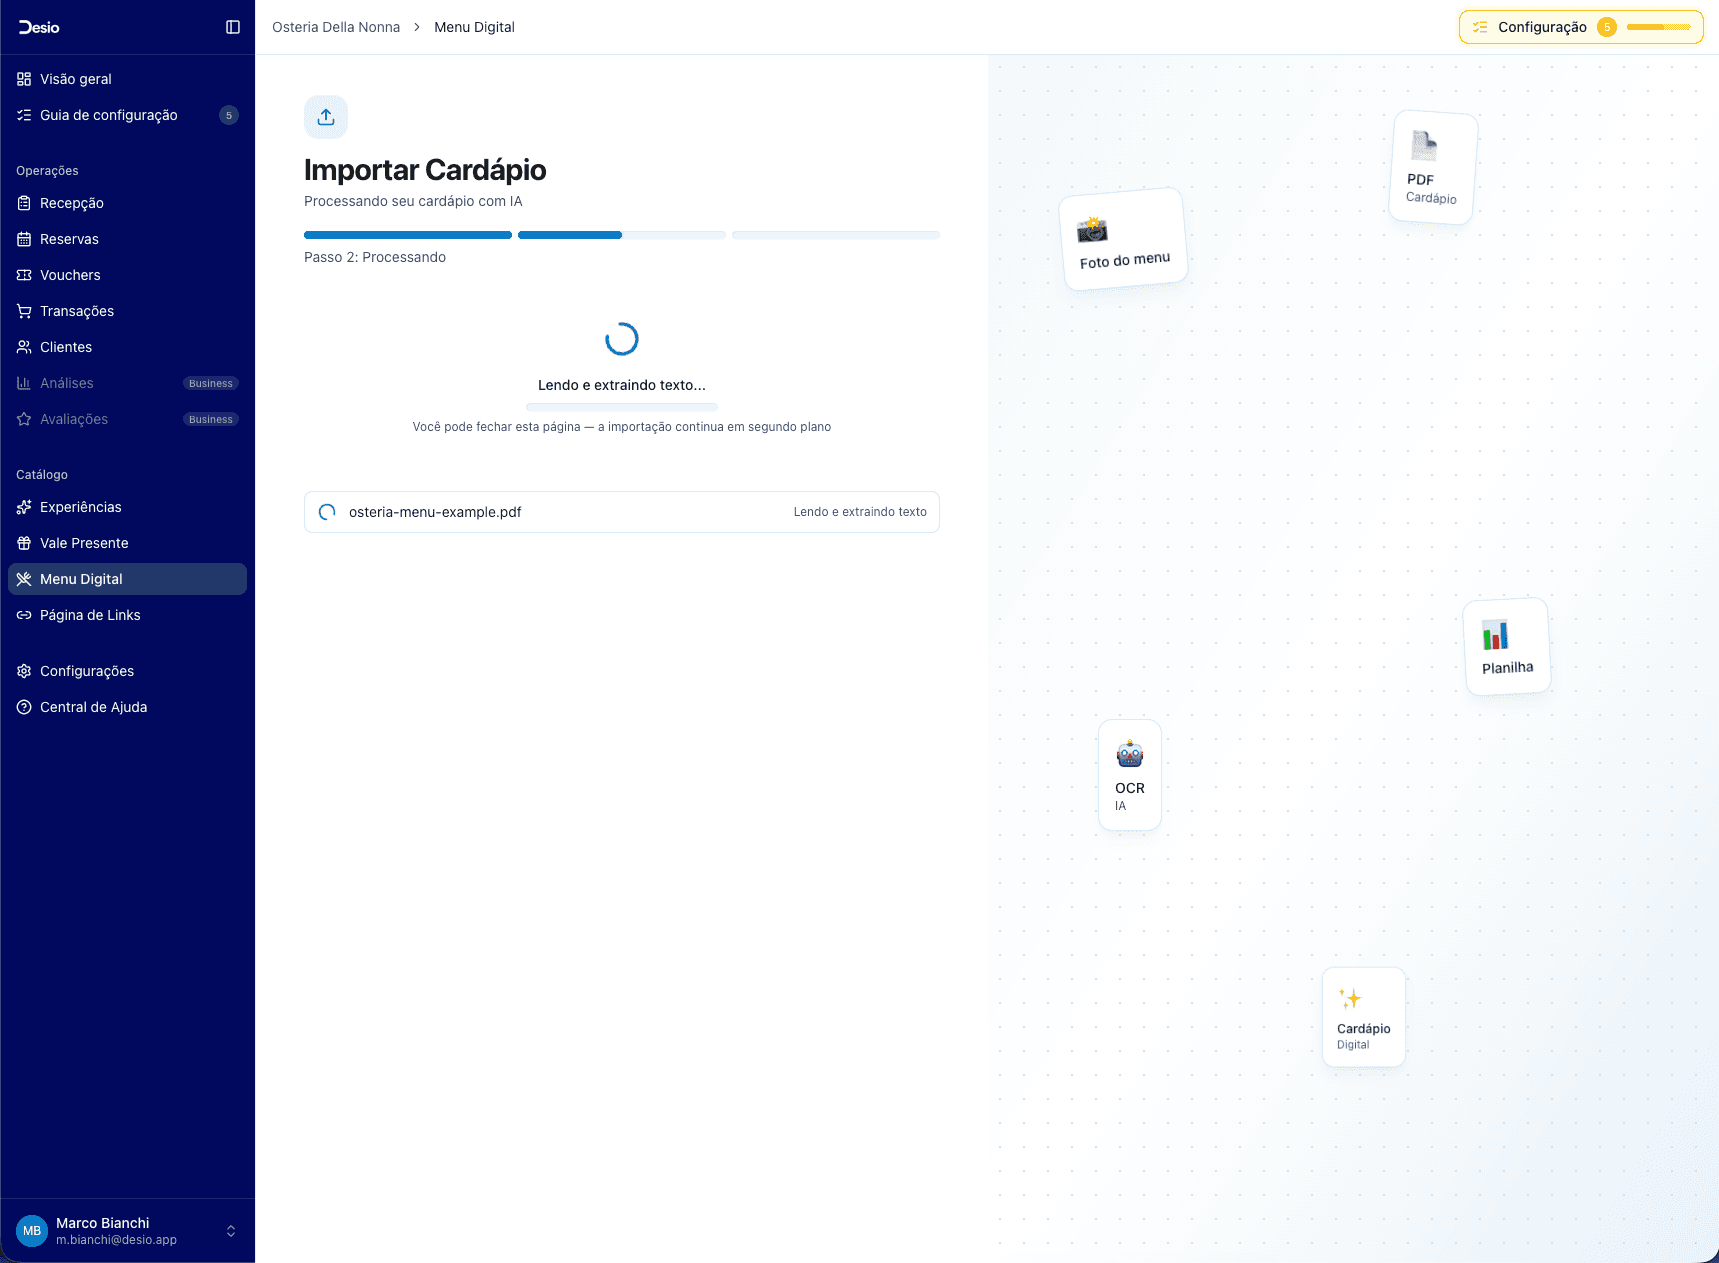This screenshot has height=1263, width=1719.
Task: Click the Osteria Della Nonna breadcrumb
Action: point(336,27)
